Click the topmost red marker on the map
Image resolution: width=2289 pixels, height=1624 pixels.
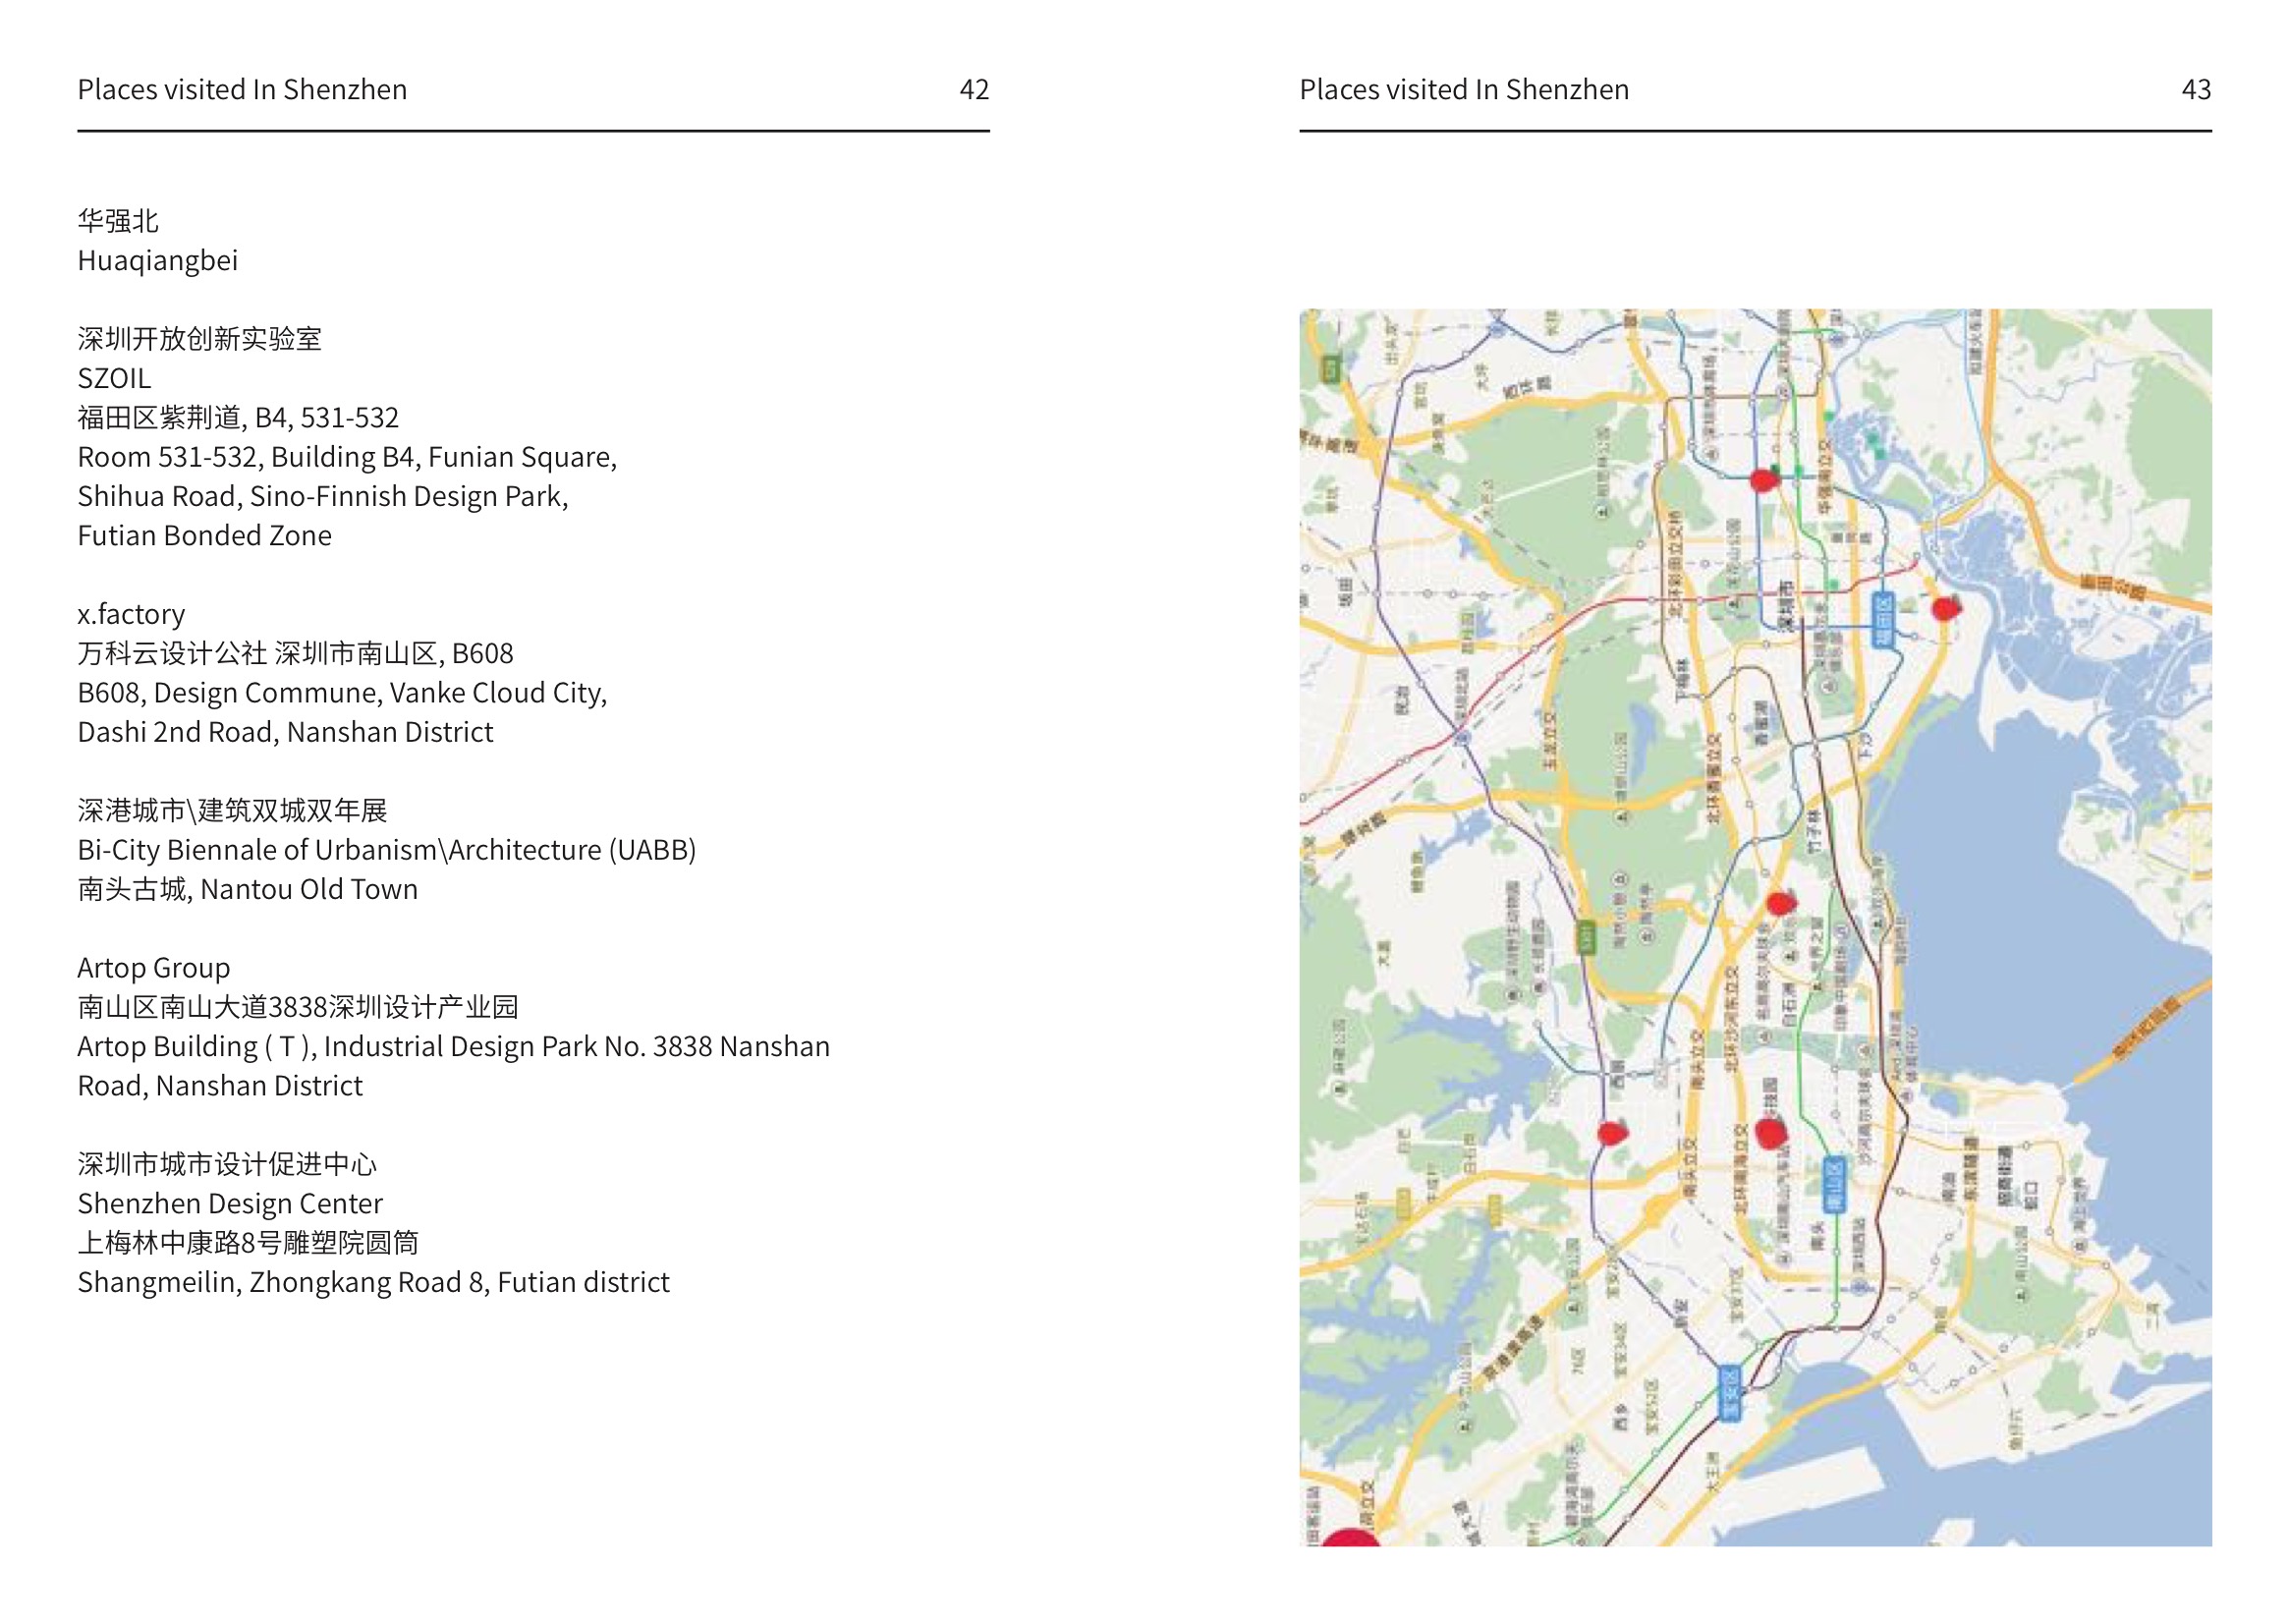pos(1764,481)
